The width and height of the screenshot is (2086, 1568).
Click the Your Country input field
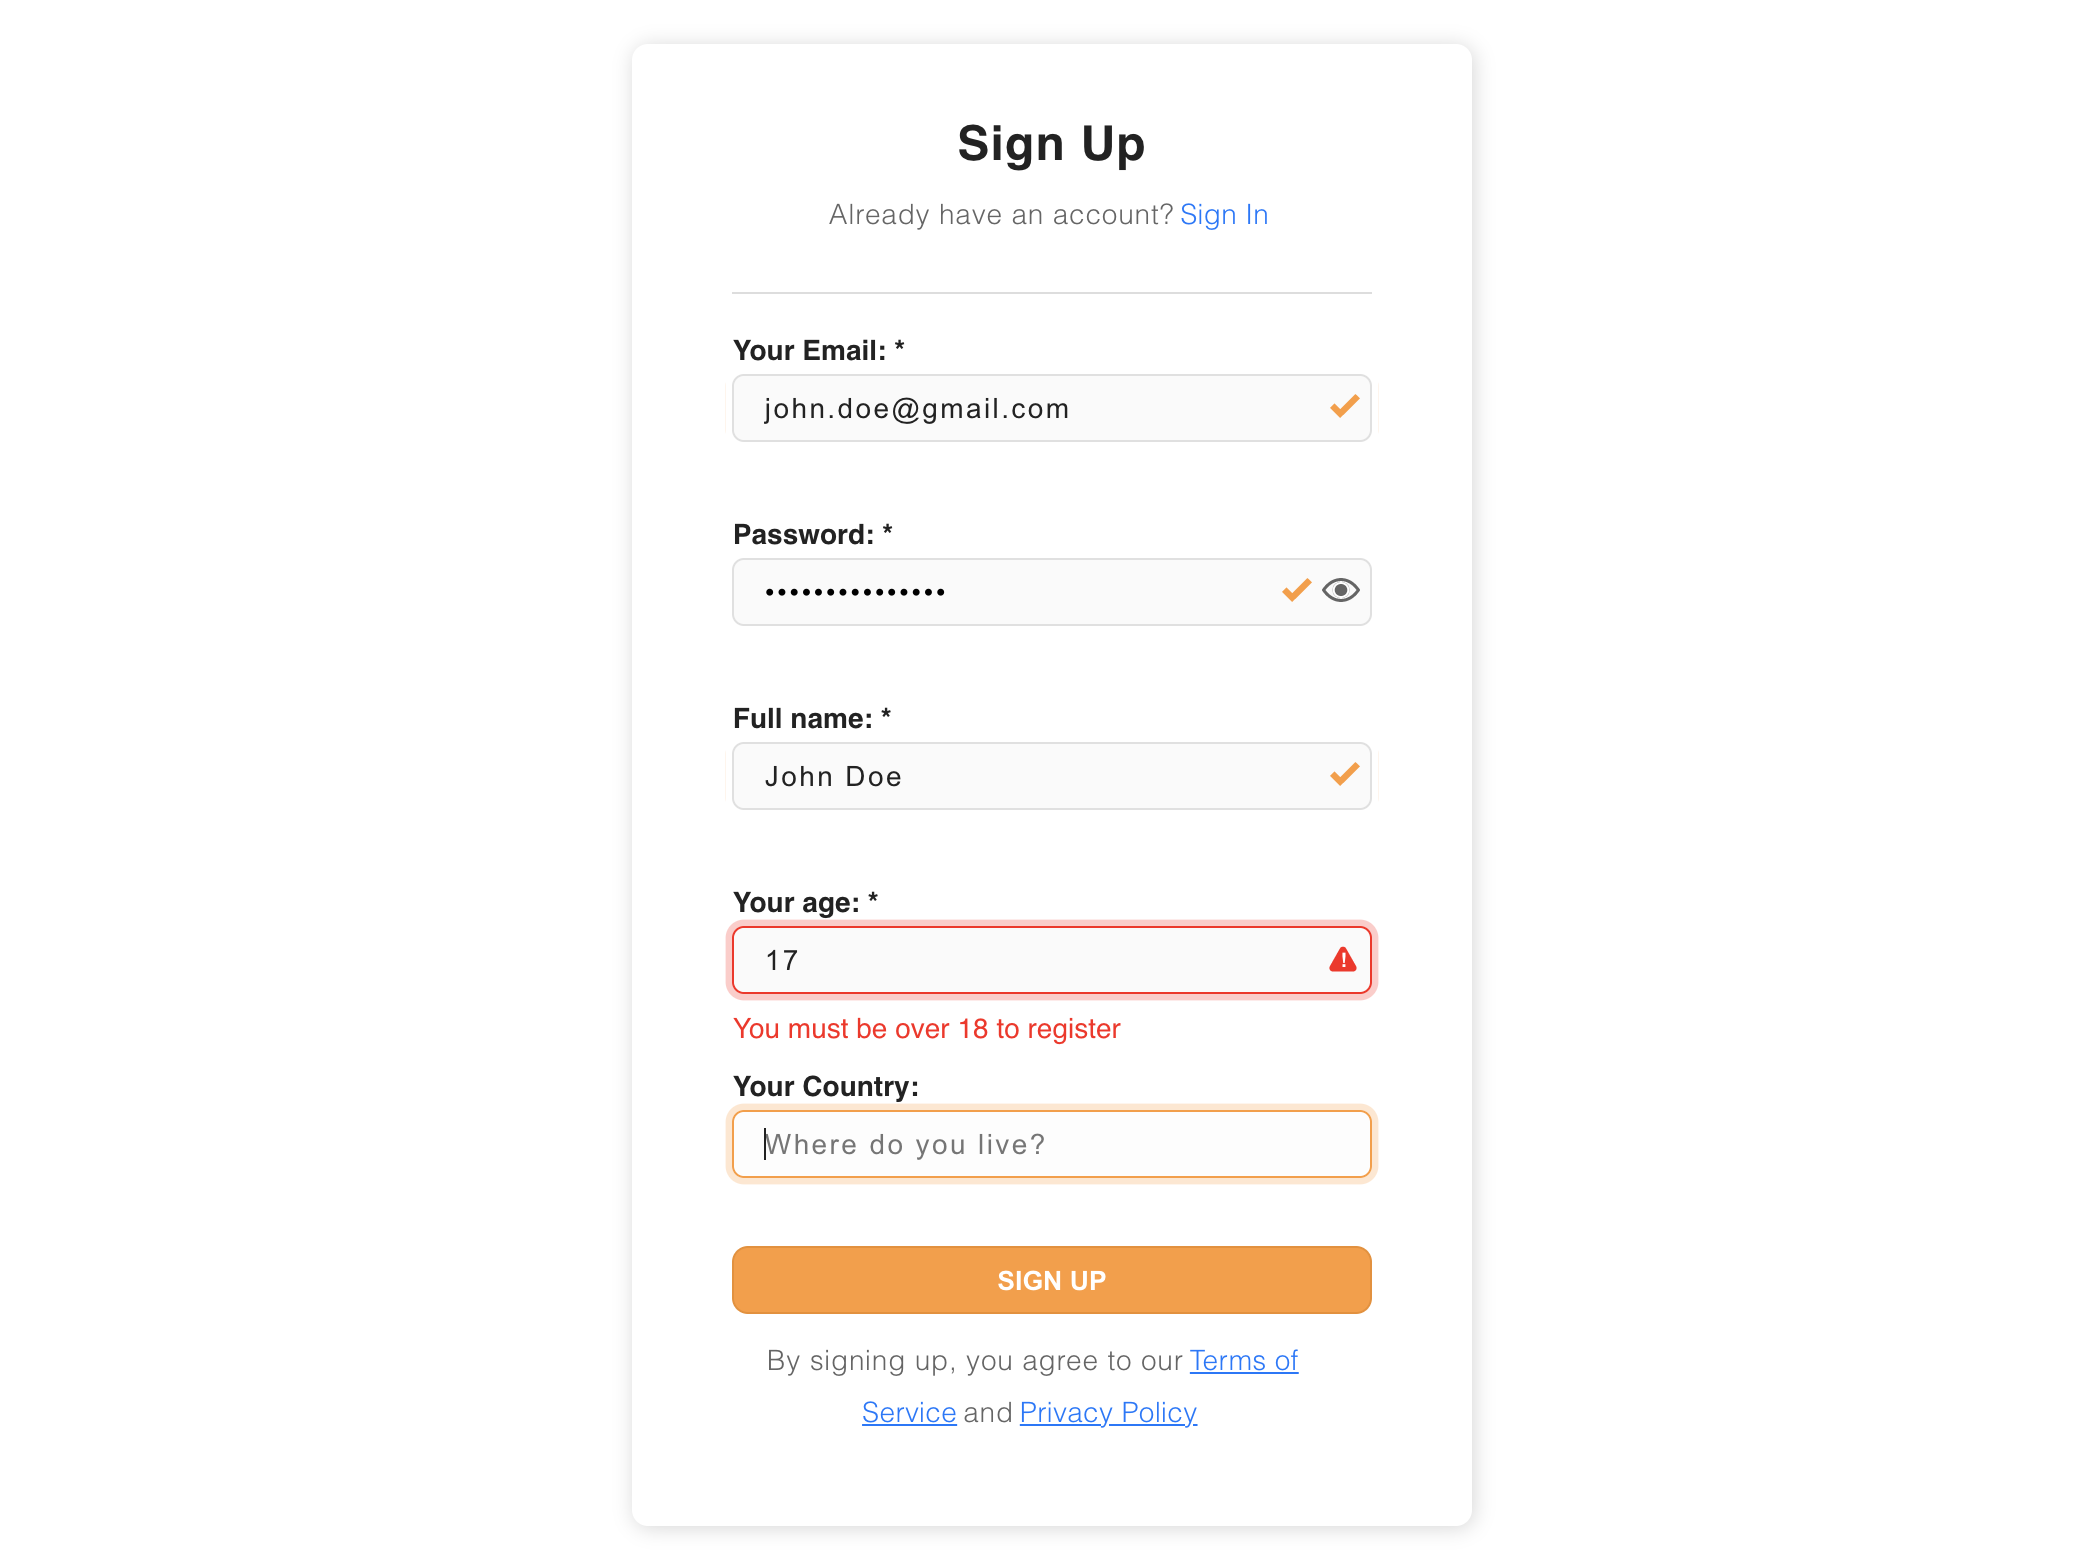[1052, 1143]
